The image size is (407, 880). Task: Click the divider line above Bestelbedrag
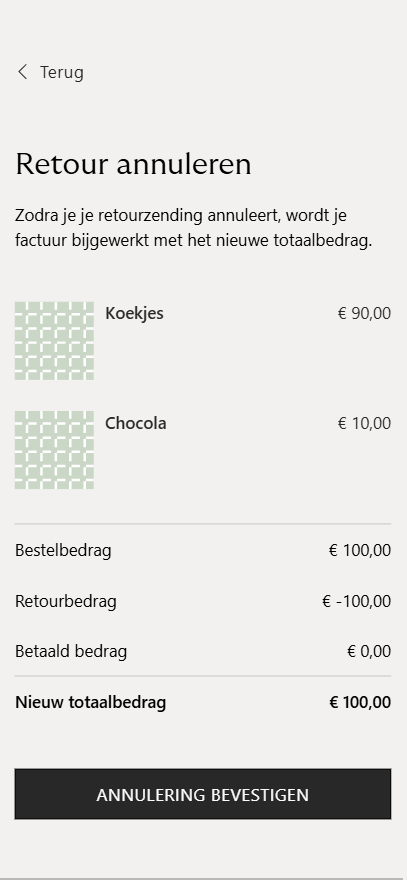click(203, 524)
